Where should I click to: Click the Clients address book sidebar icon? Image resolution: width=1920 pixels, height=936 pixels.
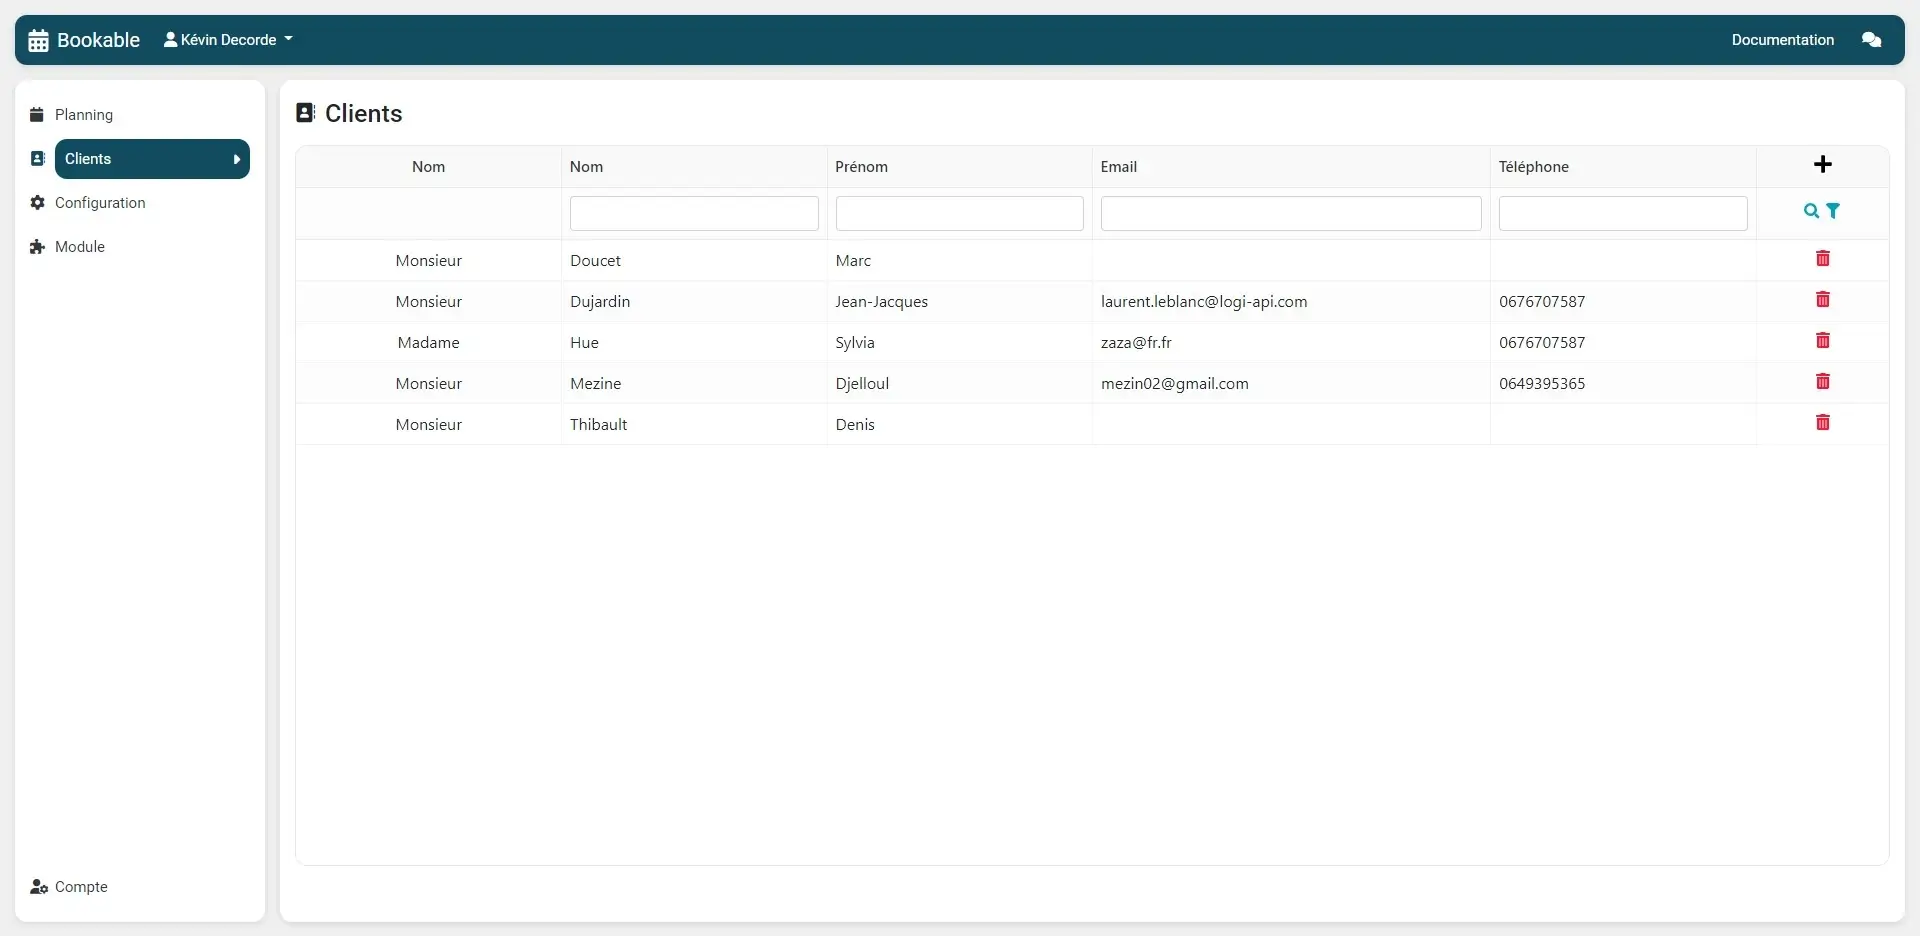tap(37, 159)
